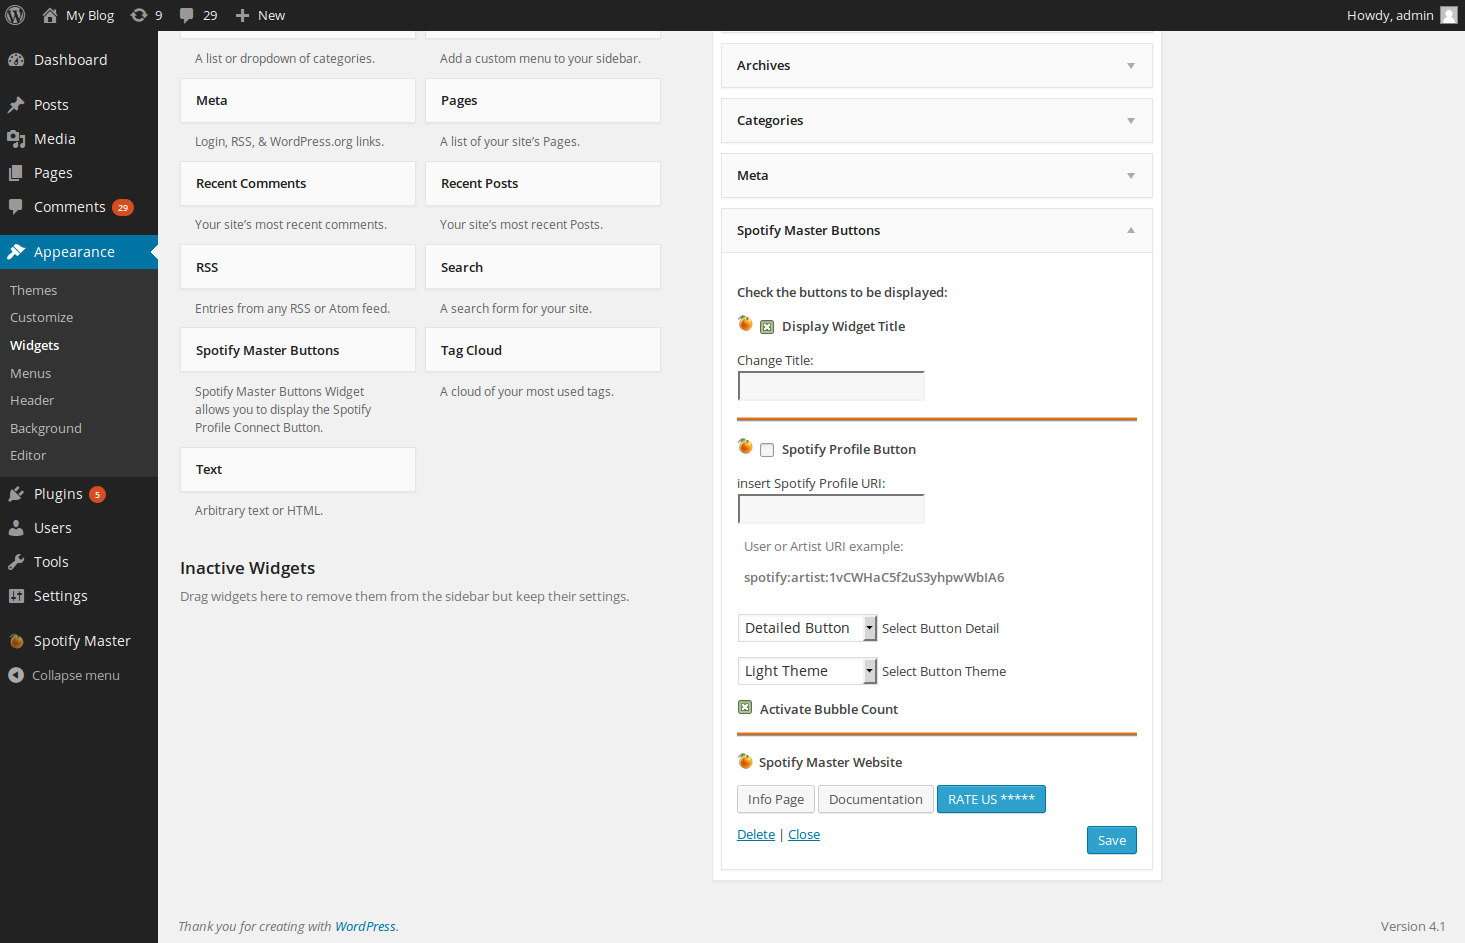Open Plugins via its plug icon
The image size is (1465, 943).
(16, 494)
